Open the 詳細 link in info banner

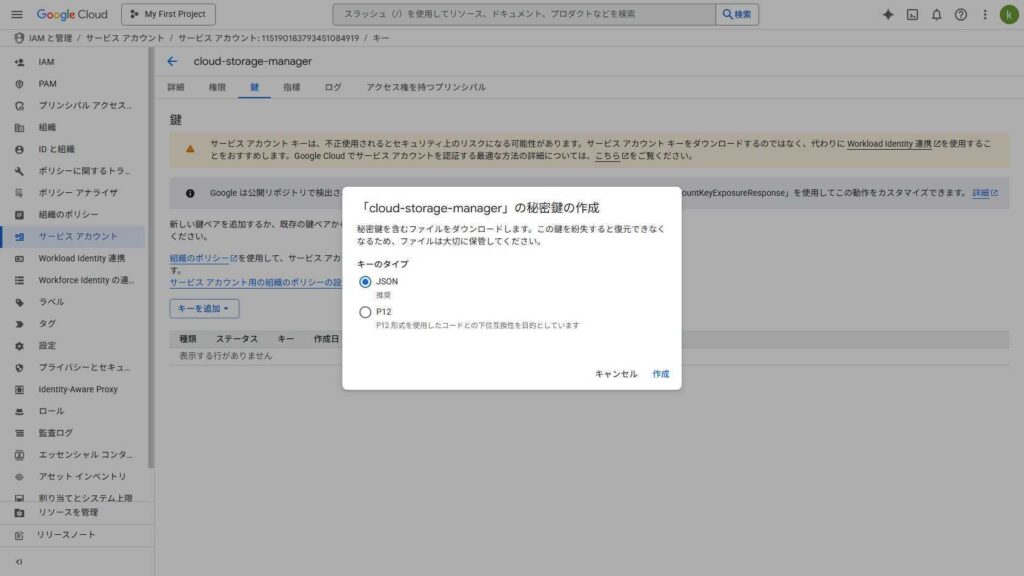[x=985, y=193]
